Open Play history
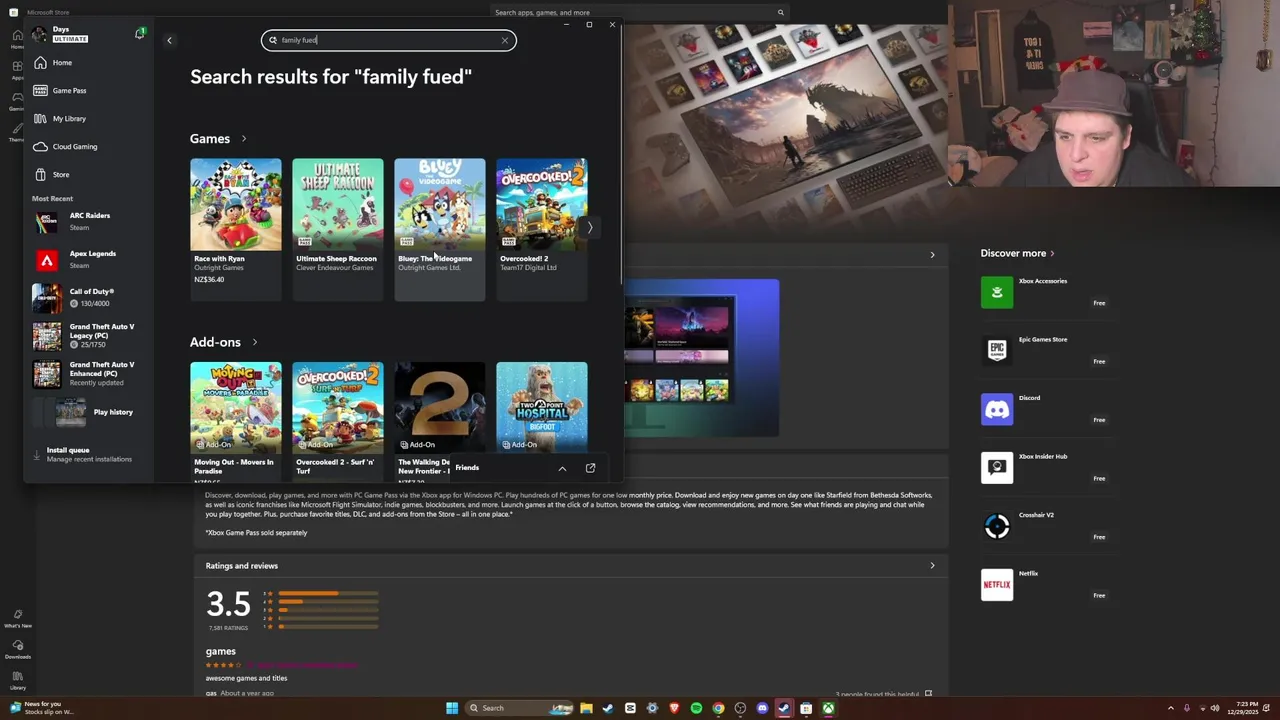The width and height of the screenshot is (1280, 720). tap(88, 412)
